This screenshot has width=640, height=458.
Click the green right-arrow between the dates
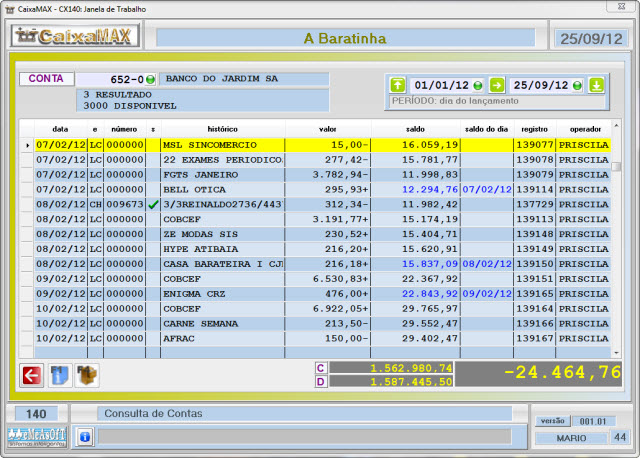coord(497,85)
